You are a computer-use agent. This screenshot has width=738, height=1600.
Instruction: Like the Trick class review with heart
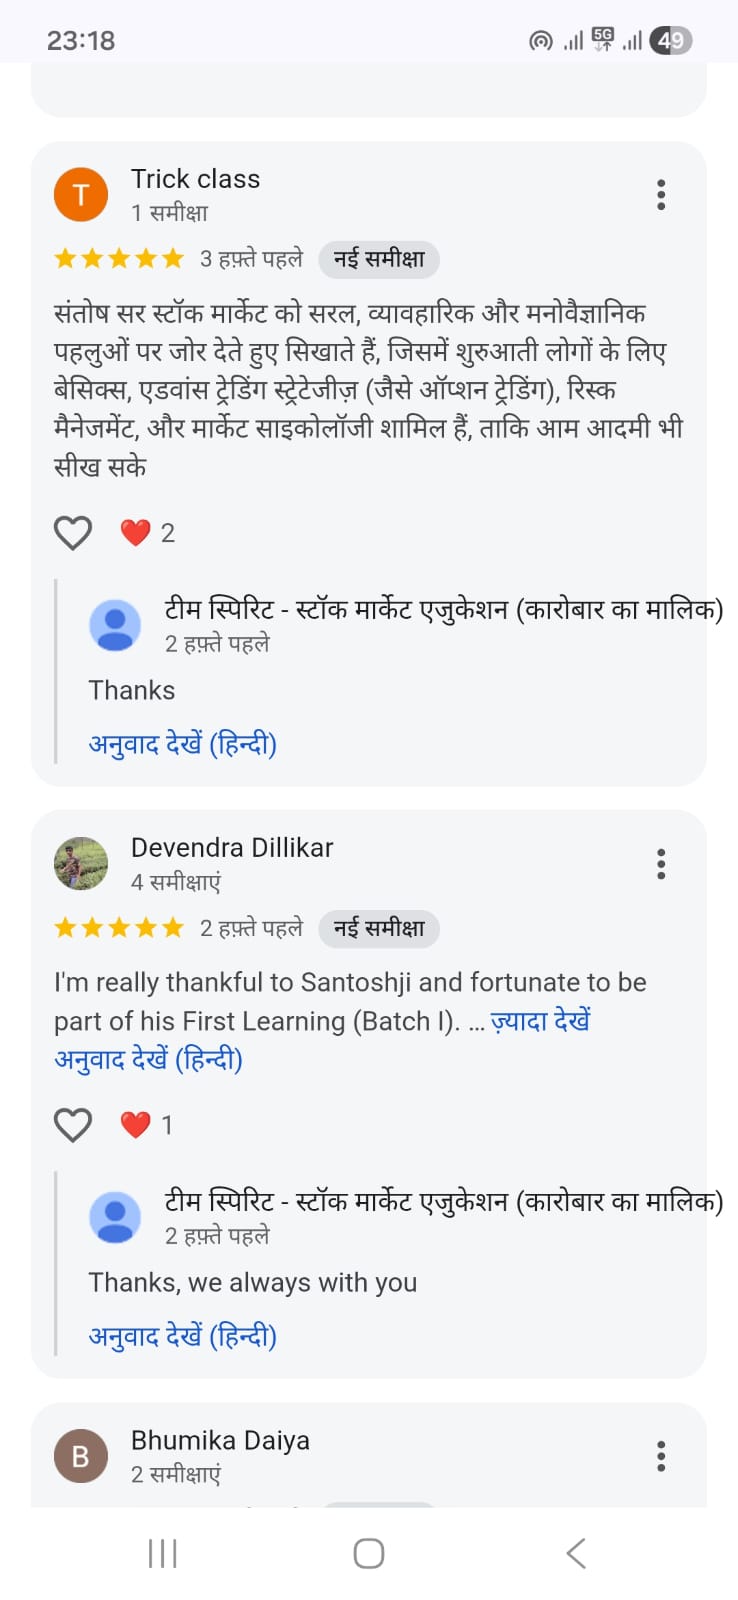73,533
